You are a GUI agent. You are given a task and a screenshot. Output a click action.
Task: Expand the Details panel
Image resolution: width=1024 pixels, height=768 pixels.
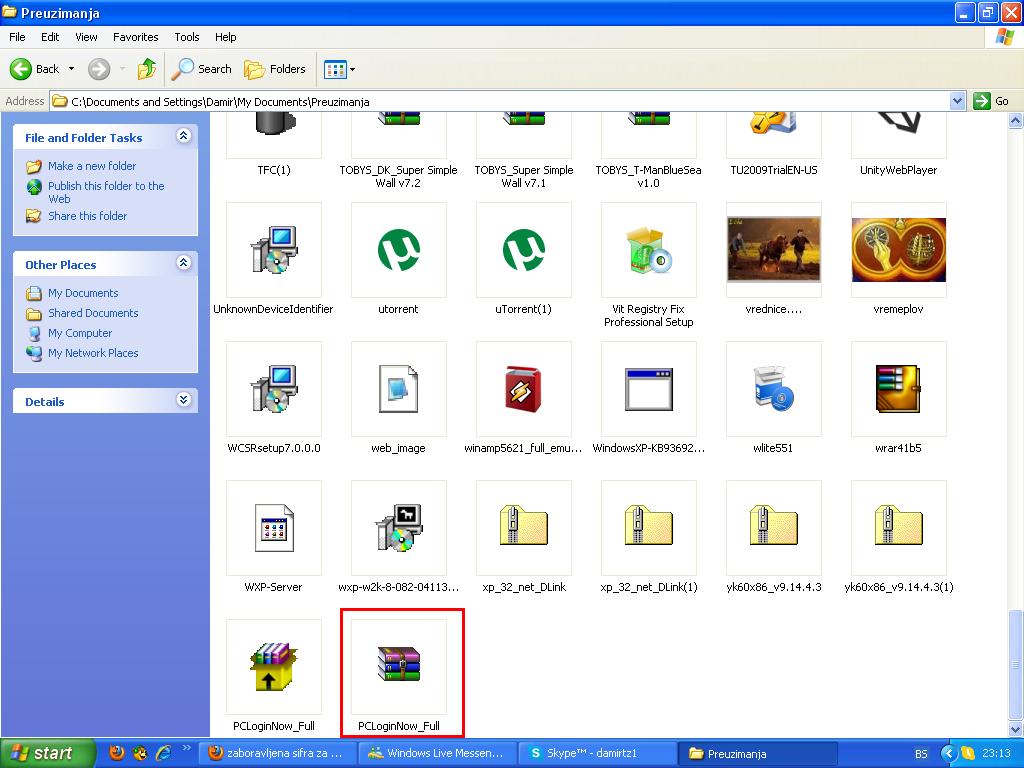(x=184, y=400)
